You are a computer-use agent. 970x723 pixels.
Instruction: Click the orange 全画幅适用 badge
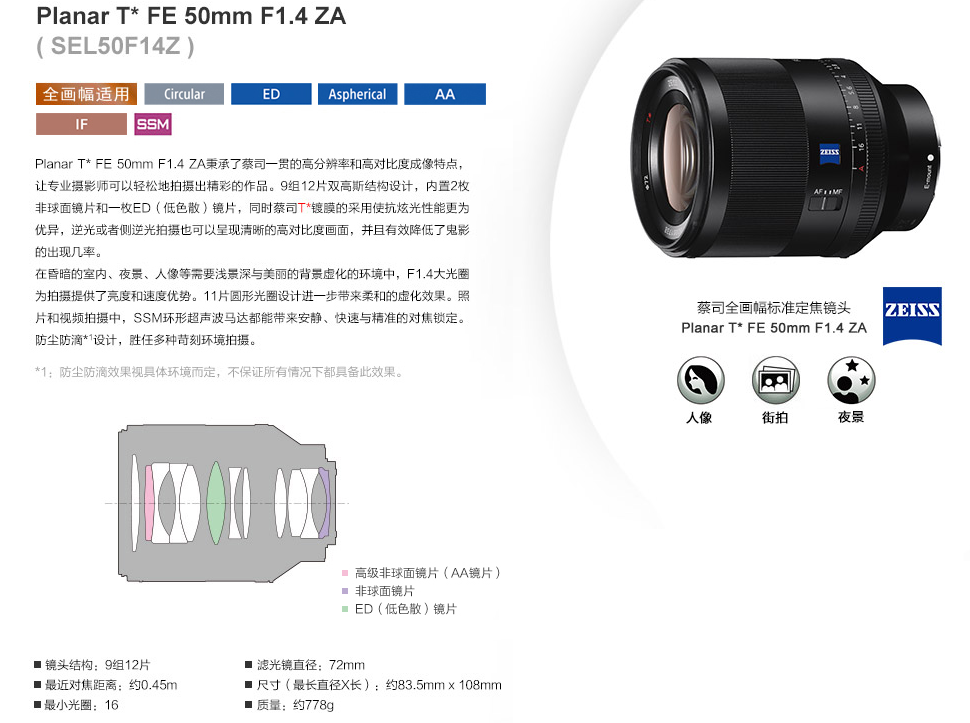(86, 94)
